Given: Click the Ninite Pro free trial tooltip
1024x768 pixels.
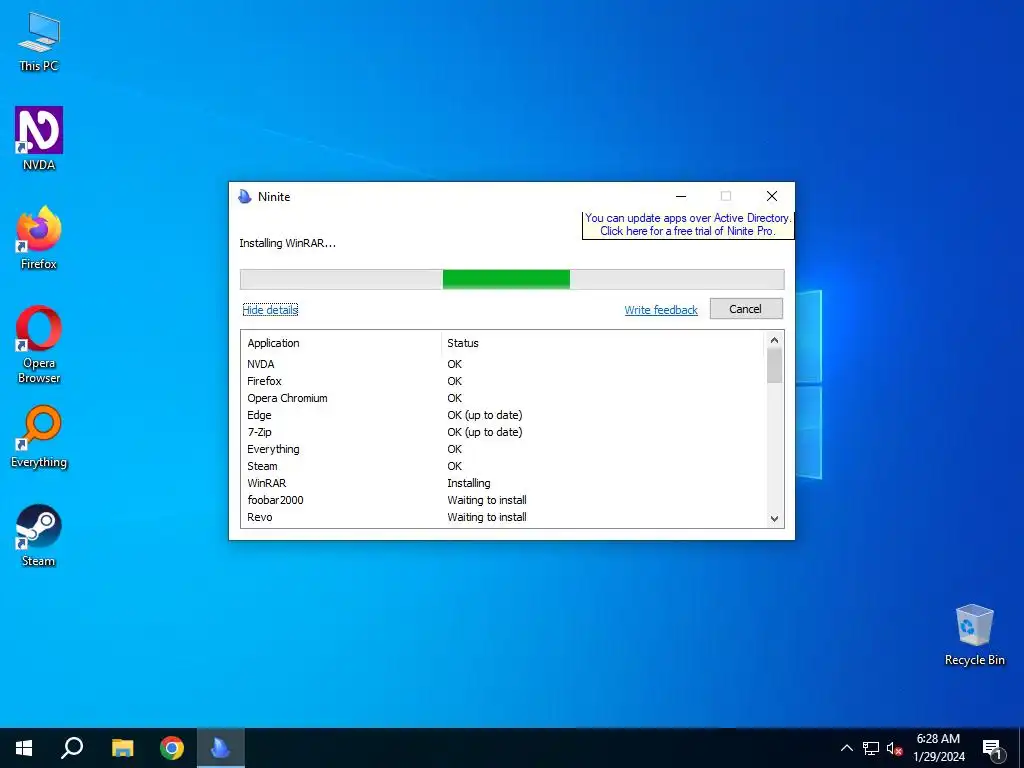Looking at the screenshot, I should (688, 225).
